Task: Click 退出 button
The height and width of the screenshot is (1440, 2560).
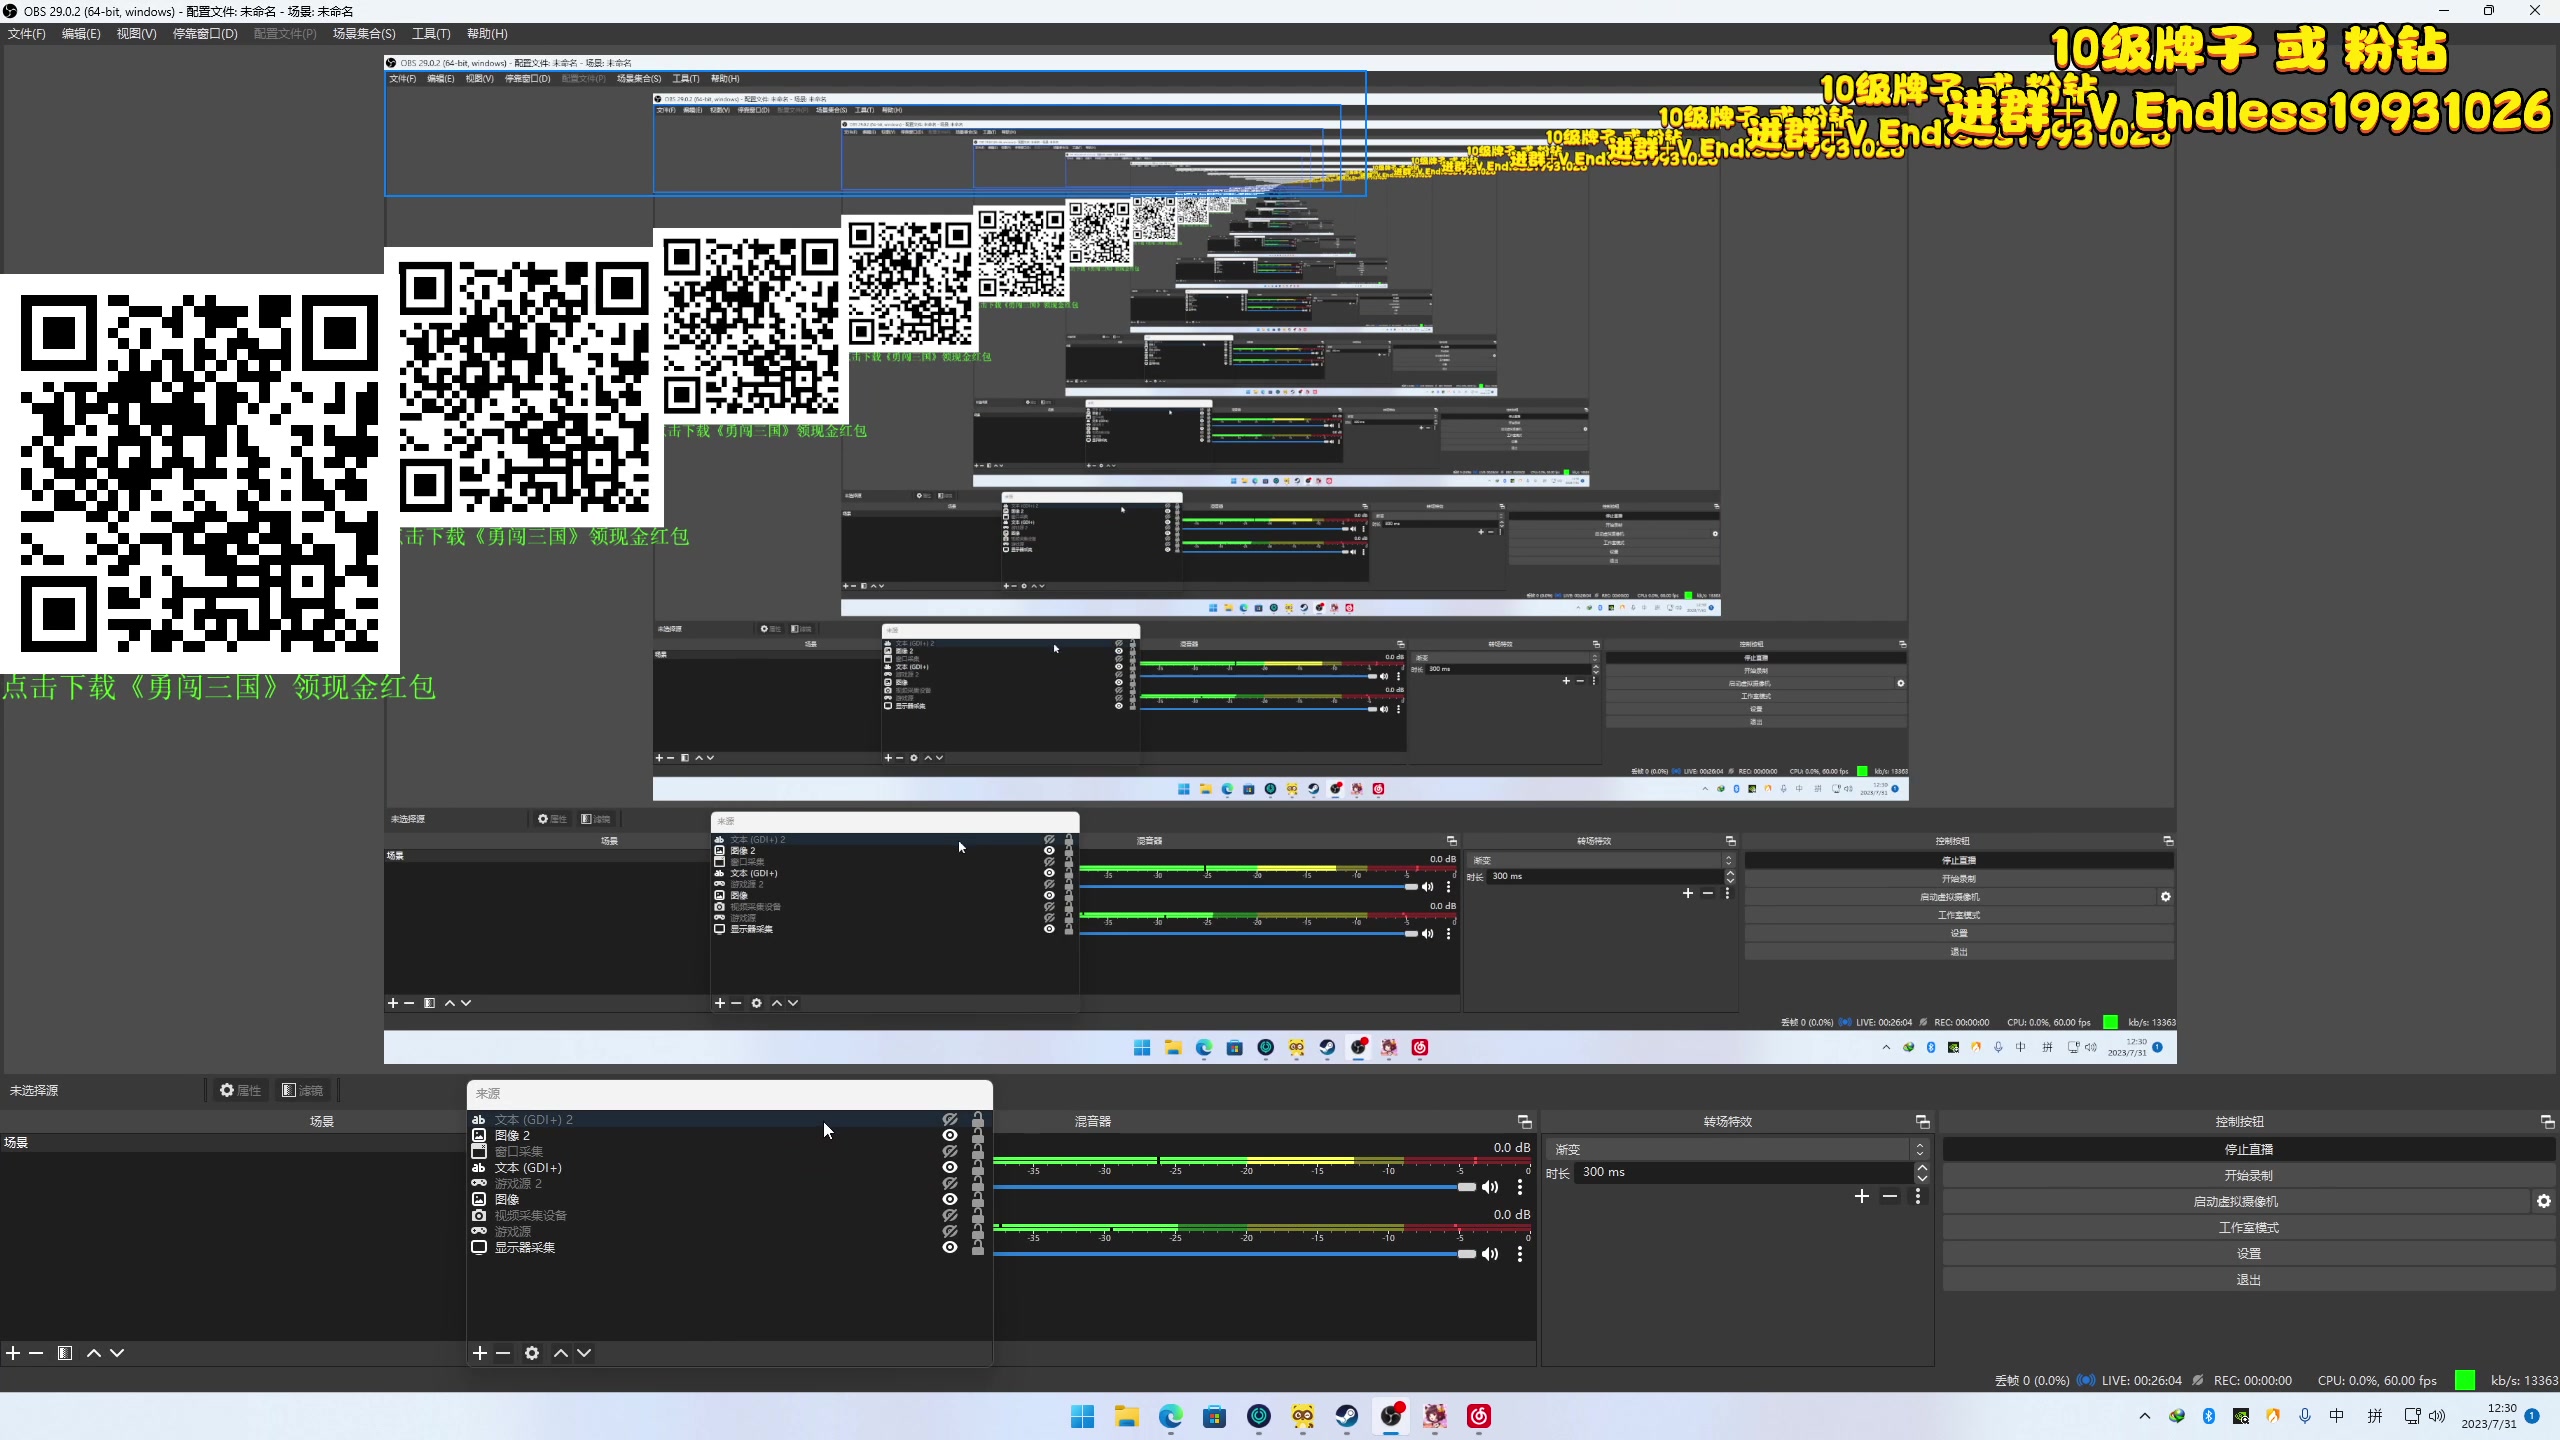Action: 2248,1280
